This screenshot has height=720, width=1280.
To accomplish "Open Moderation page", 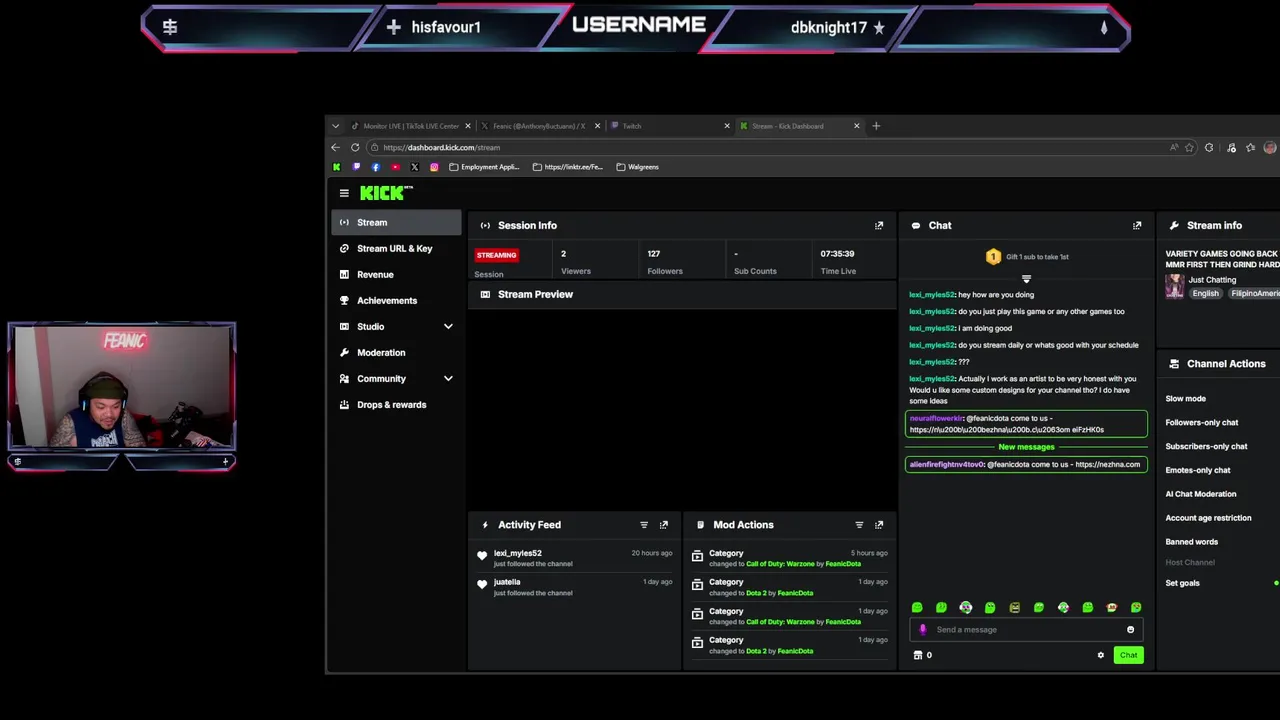I will 396,353.
